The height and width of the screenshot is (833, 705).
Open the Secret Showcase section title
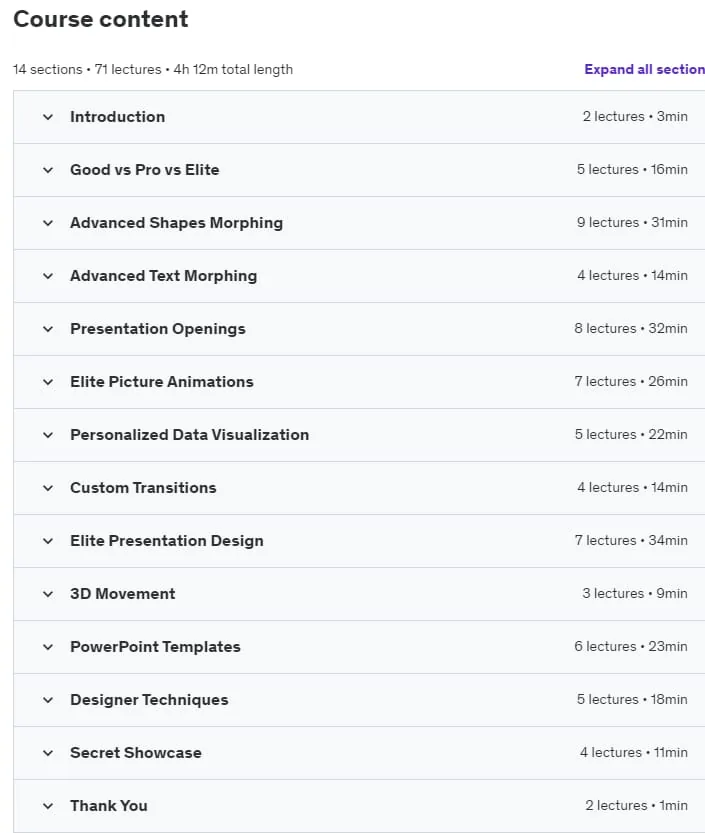tap(136, 753)
